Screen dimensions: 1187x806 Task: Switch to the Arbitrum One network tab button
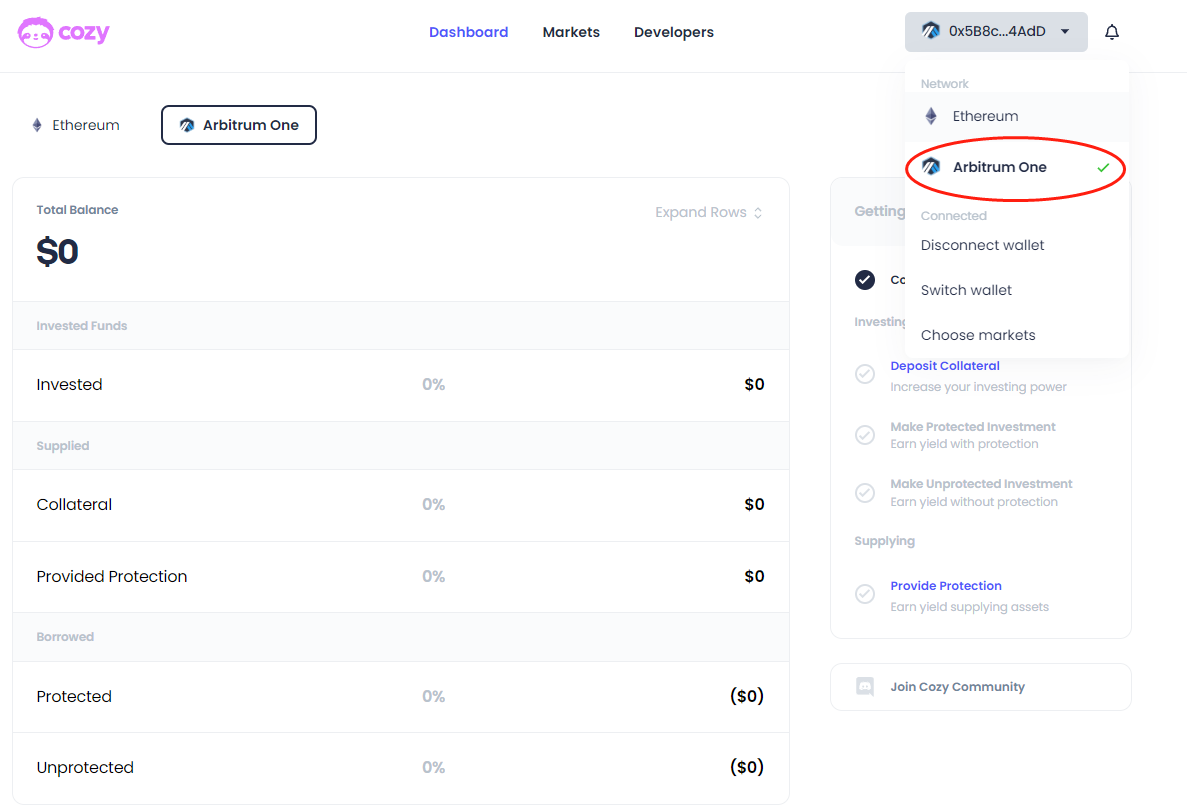tap(239, 125)
